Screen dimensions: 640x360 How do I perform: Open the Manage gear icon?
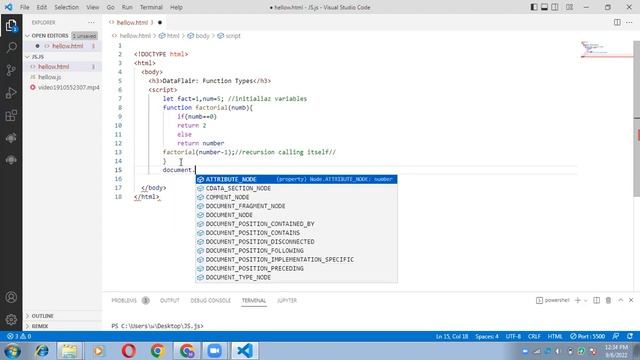(11, 320)
